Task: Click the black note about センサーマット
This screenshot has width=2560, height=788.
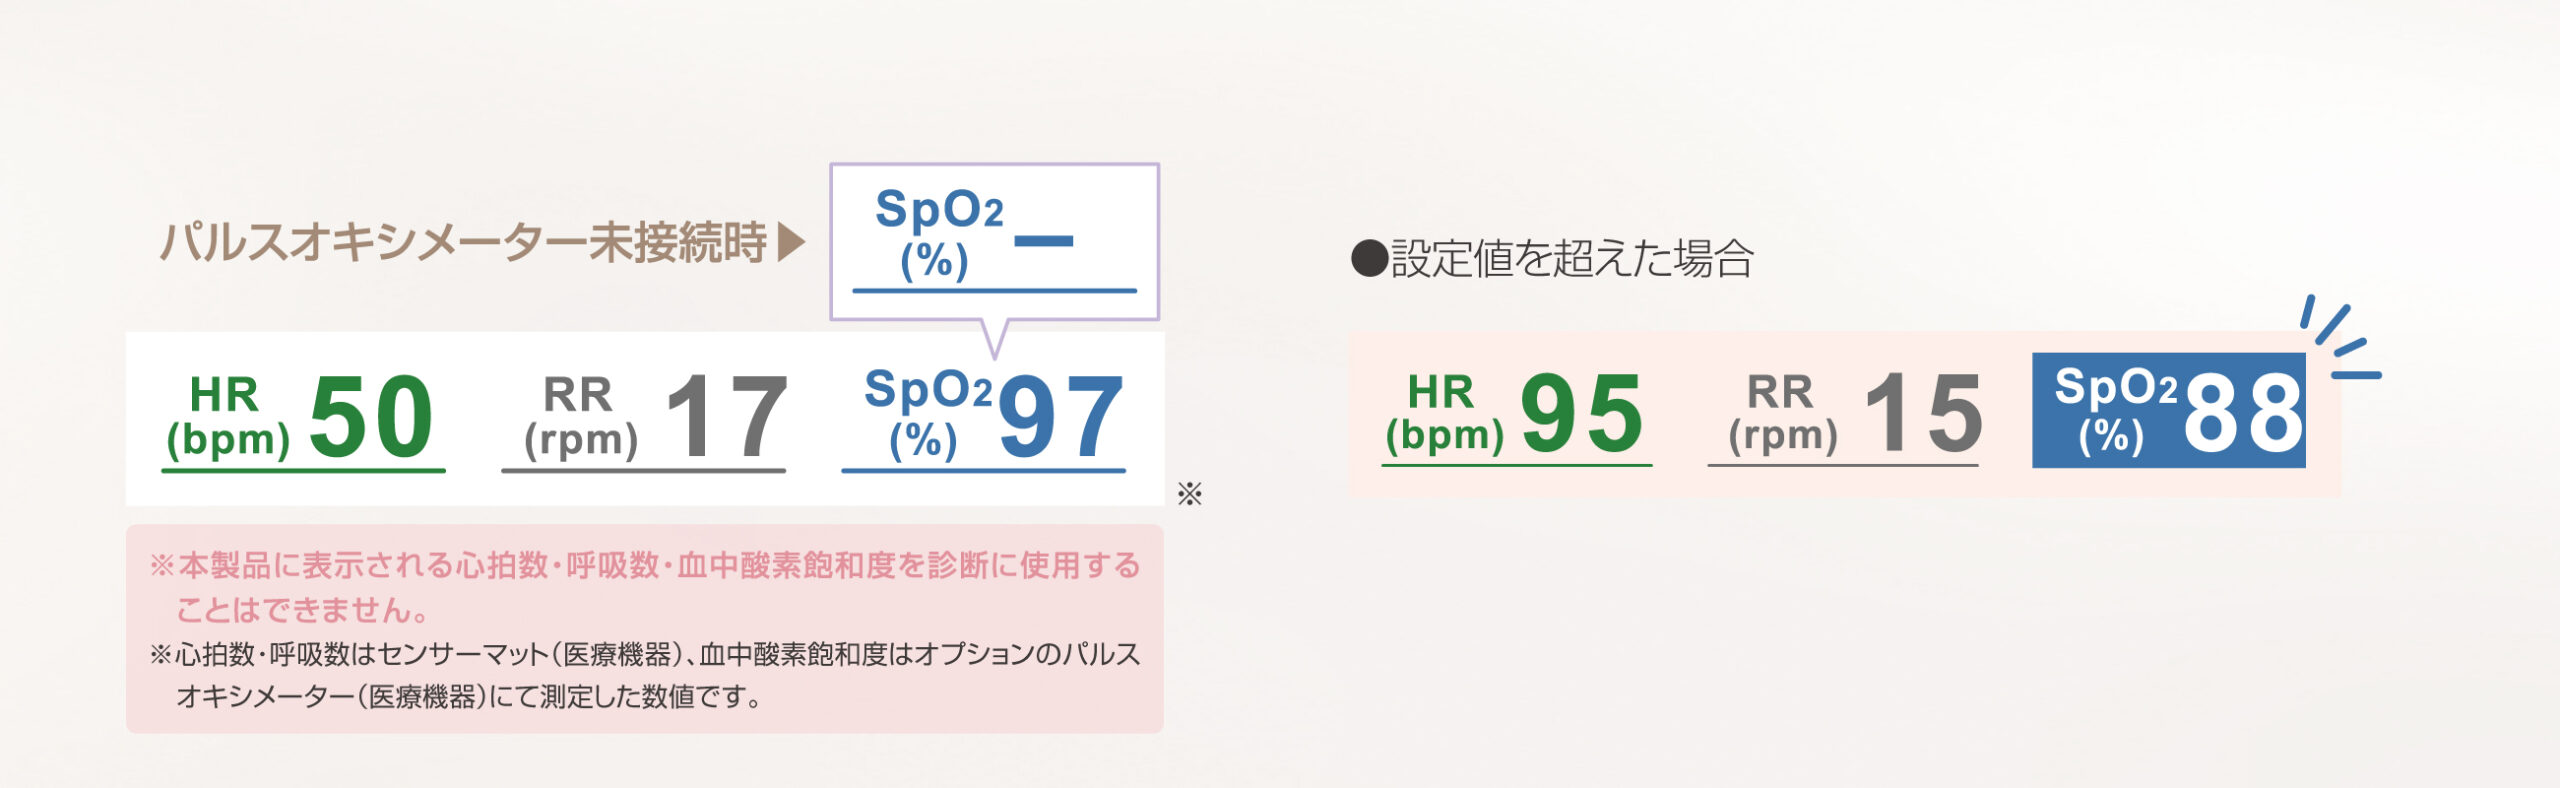Action: tap(645, 675)
